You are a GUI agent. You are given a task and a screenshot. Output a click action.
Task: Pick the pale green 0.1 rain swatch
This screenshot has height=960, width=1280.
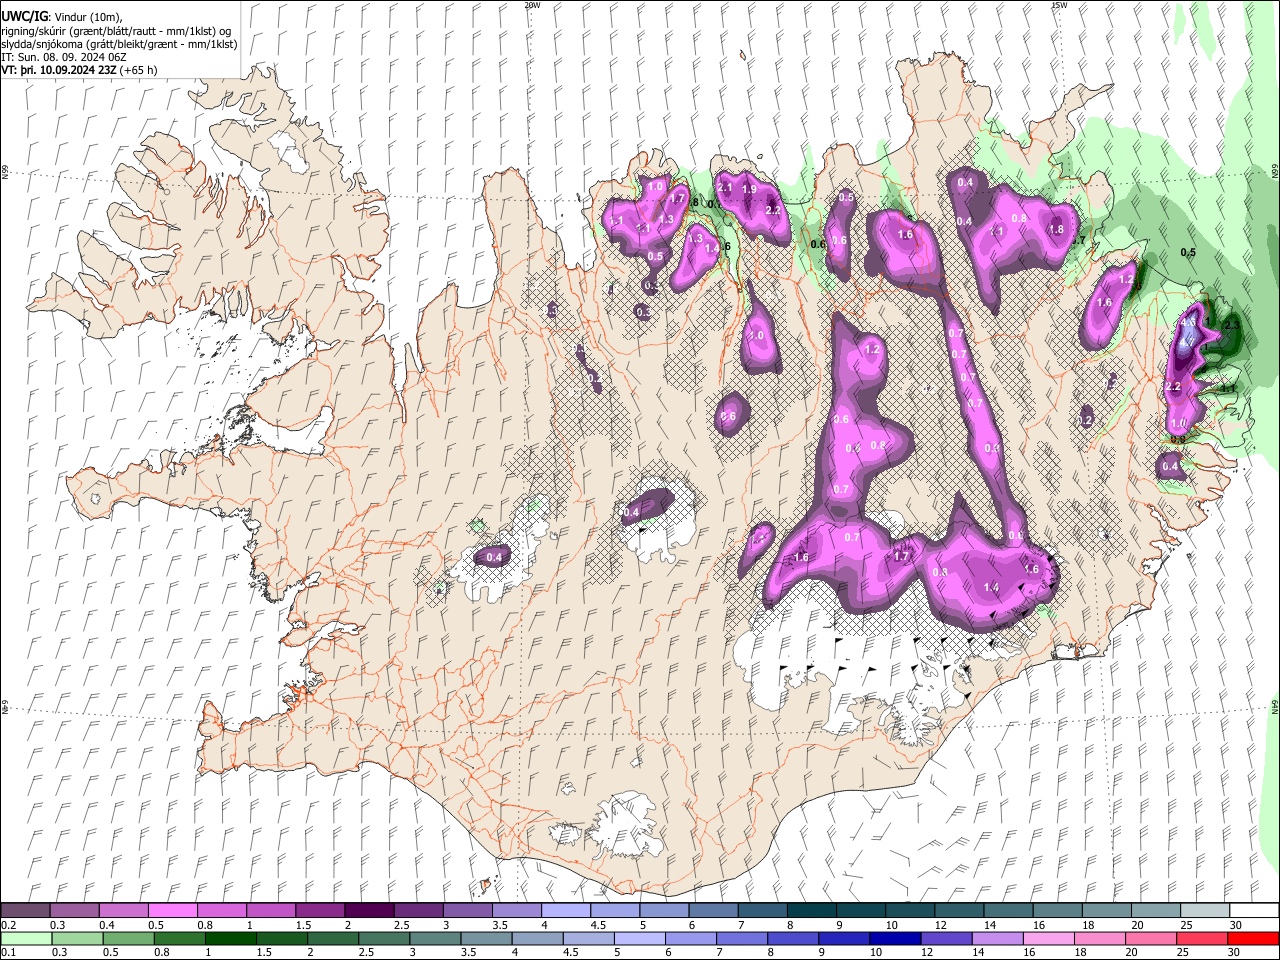pos(25,939)
